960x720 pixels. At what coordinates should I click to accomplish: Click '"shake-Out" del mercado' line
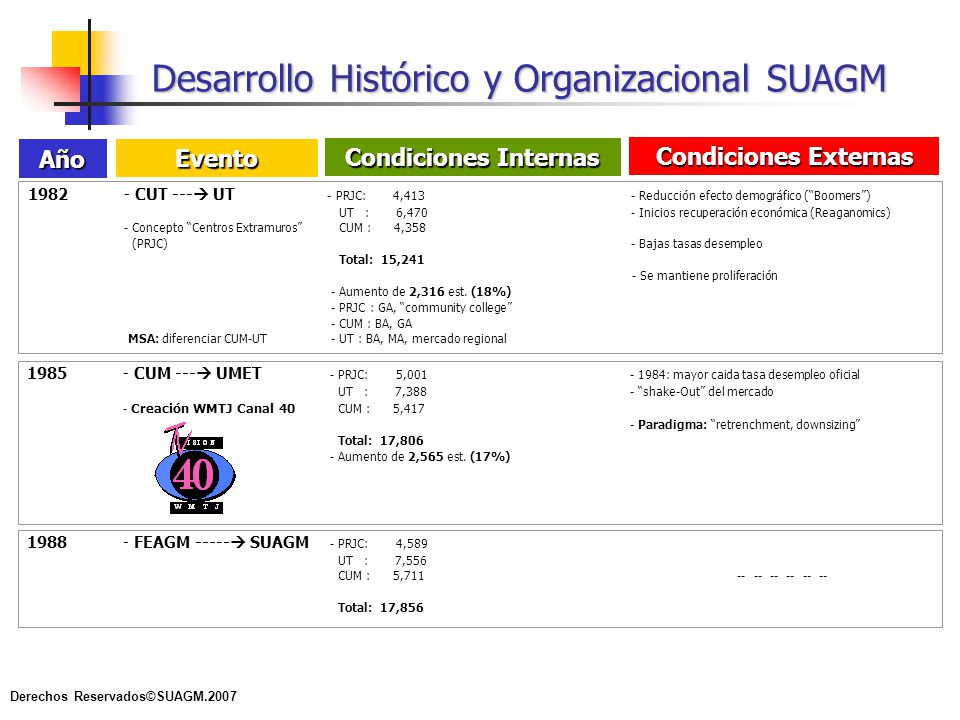702,391
